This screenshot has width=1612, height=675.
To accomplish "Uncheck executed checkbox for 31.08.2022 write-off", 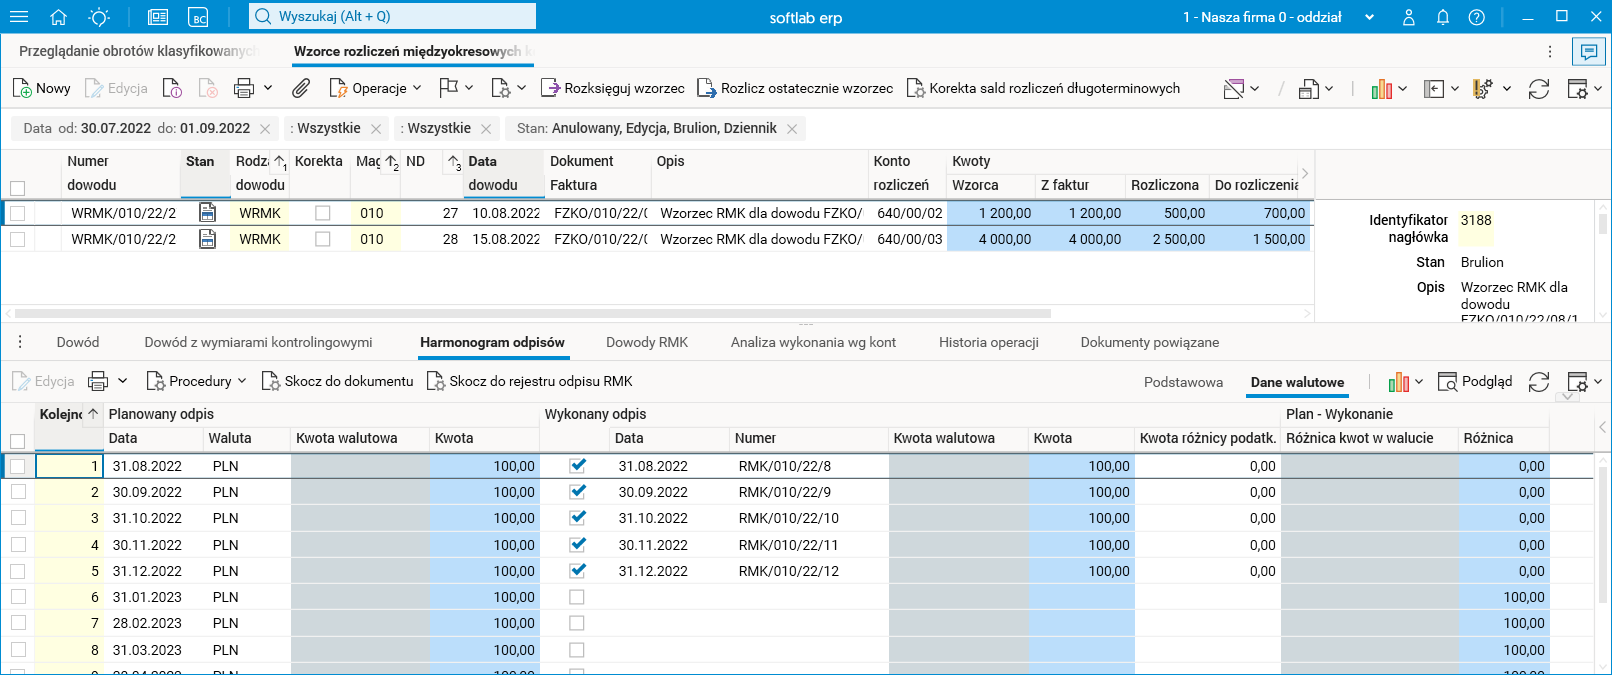I will [577, 466].
